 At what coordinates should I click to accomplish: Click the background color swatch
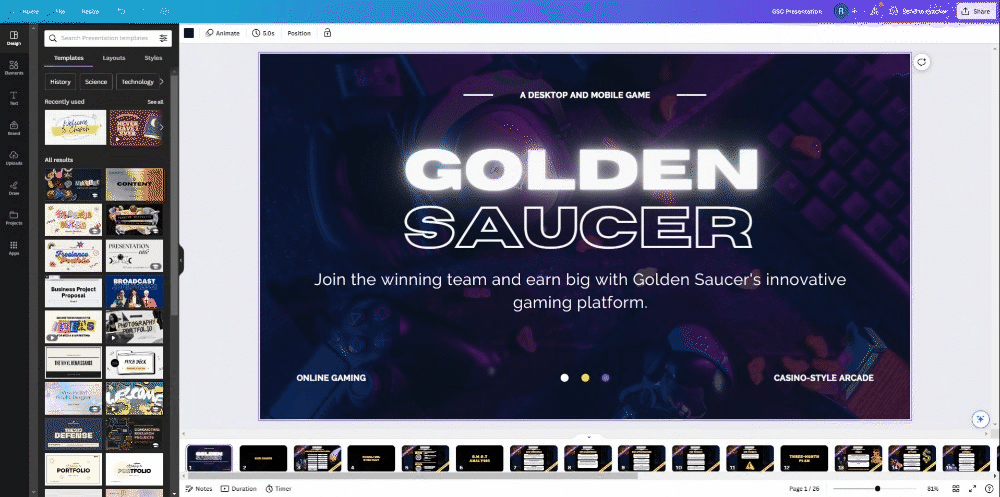coord(189,33)
